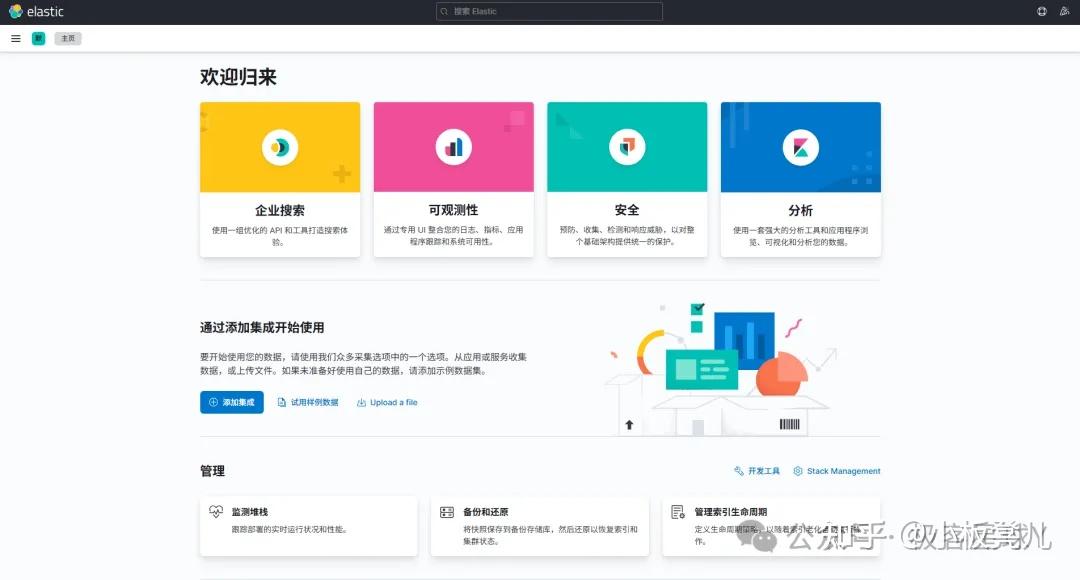This screenshot has height=580, width=1080.
Task: Click the wrench icon beside 开发工具
Action: click(737, 470)
